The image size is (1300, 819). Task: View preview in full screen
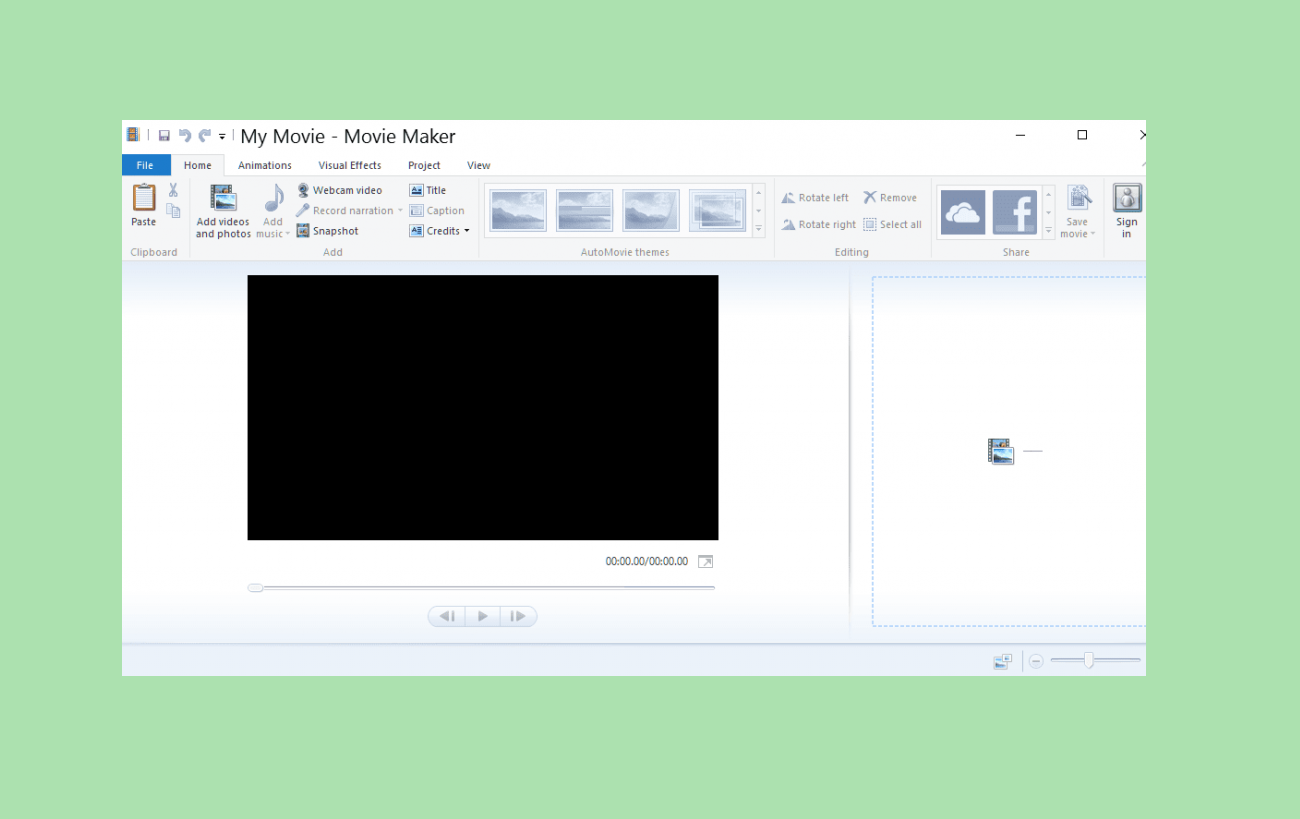coord(706,562)
